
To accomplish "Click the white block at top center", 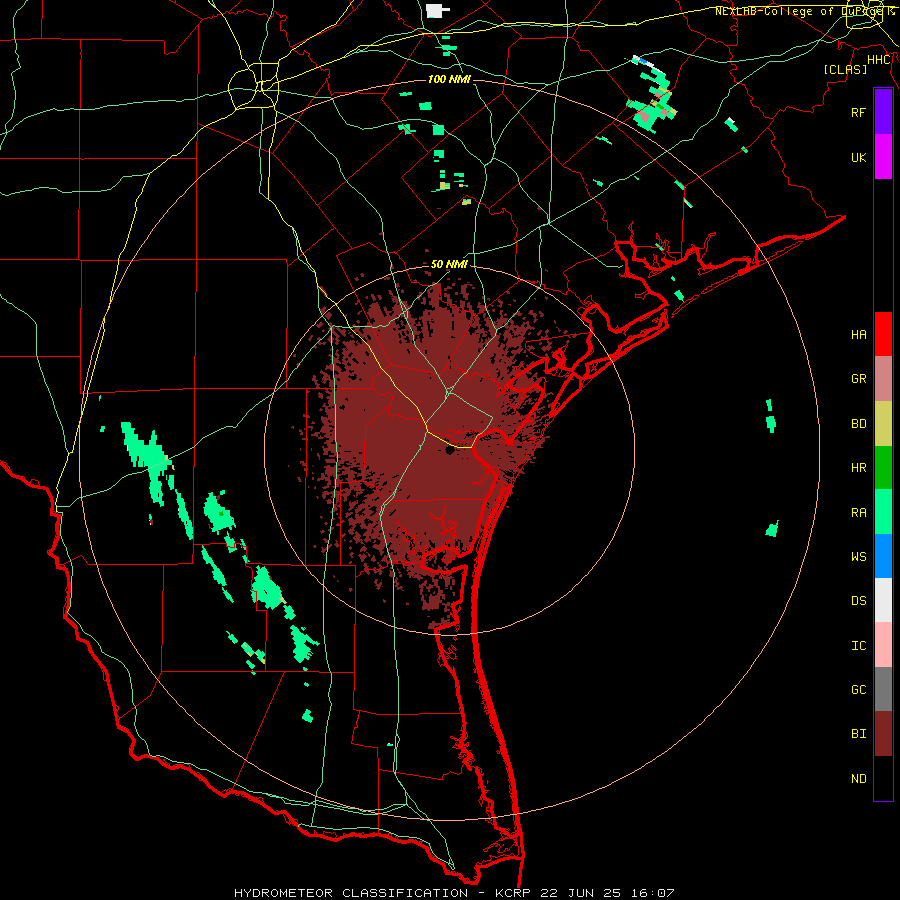I will click(437, 10).
